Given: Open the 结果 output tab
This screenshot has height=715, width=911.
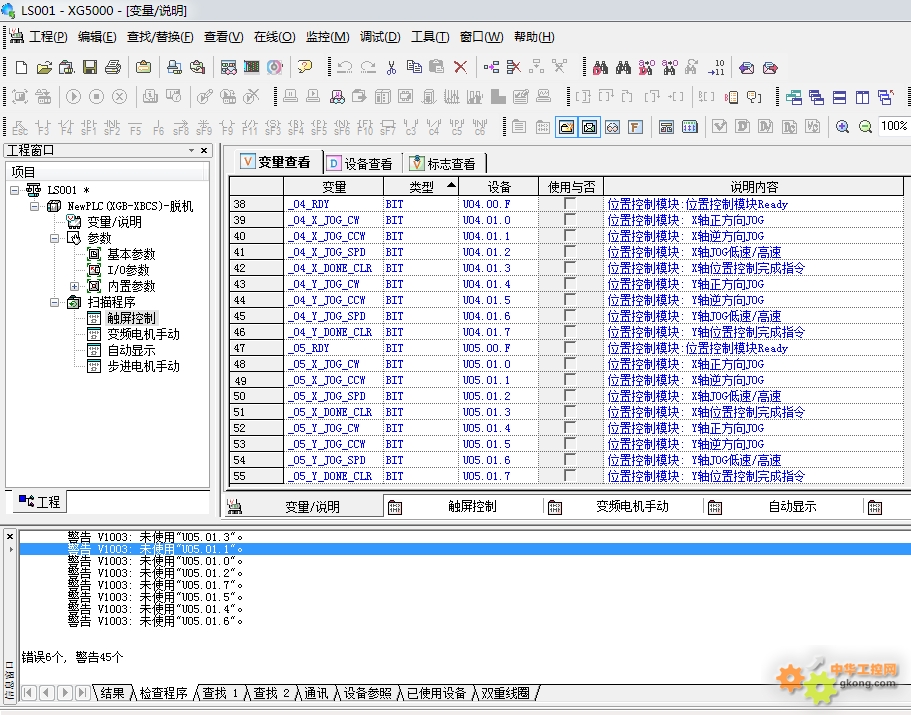Looking at the screenshot, I should [x=112, y=693].
